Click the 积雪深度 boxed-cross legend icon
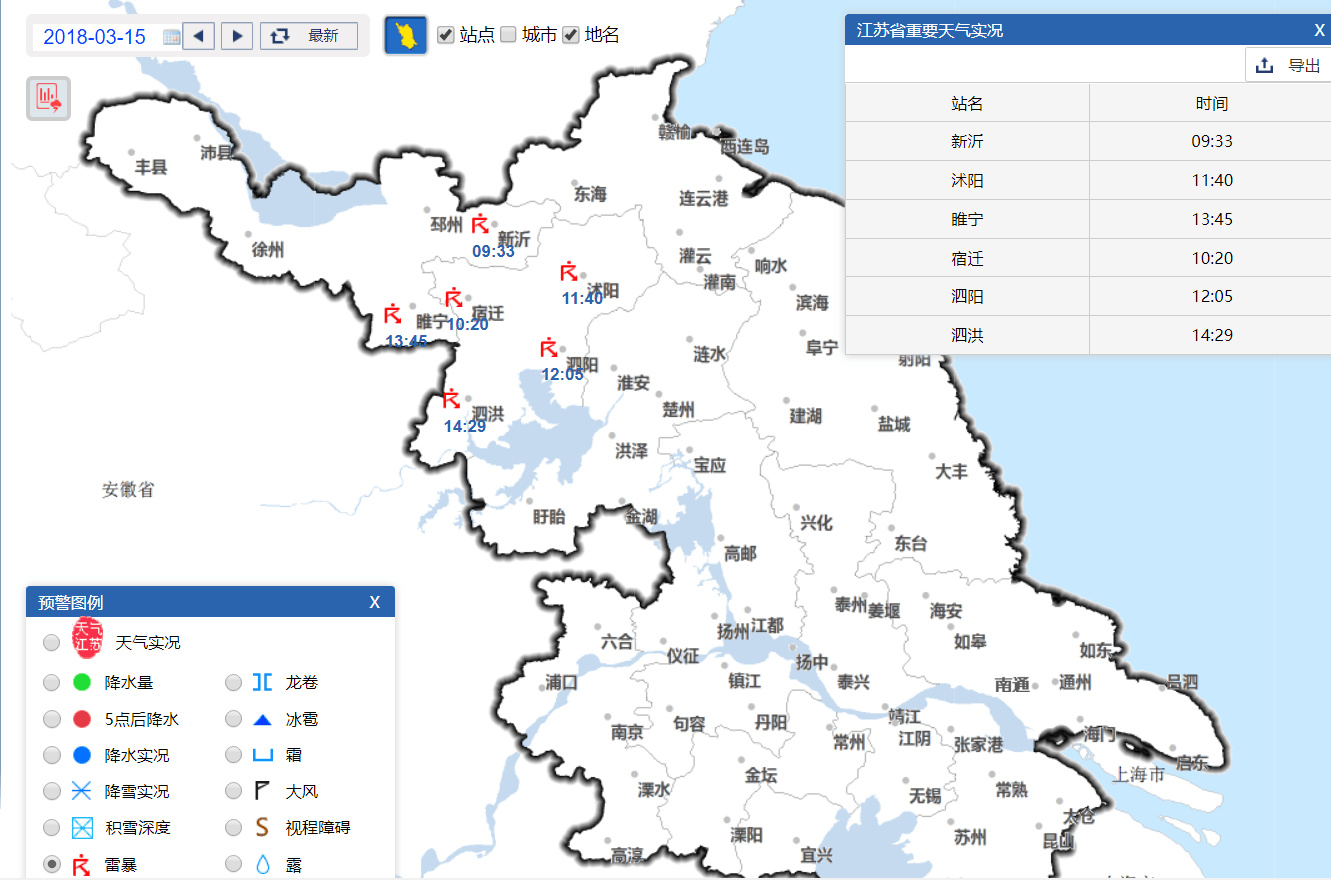This screenshot has height=880, width=1331. [82, 828]
